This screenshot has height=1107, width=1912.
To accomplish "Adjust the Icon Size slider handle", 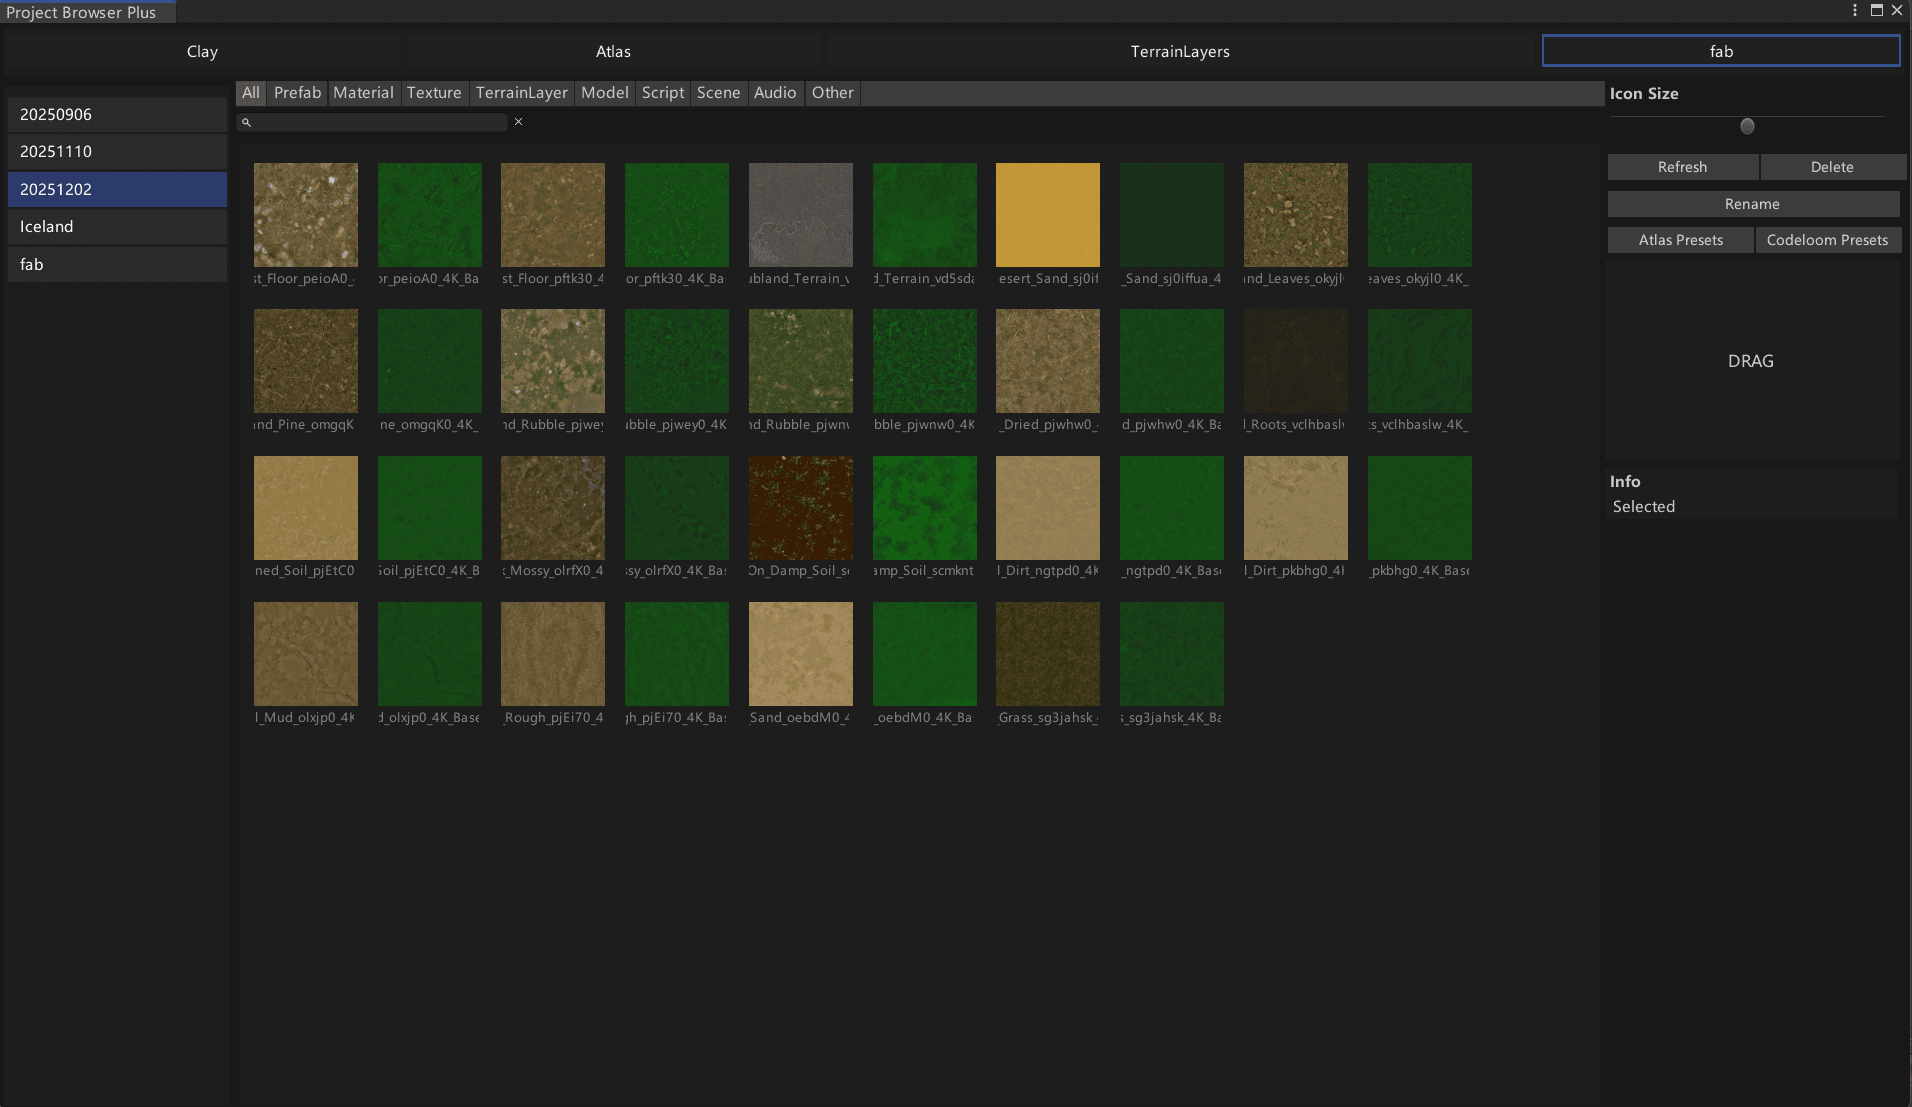I will (1747, 126).
